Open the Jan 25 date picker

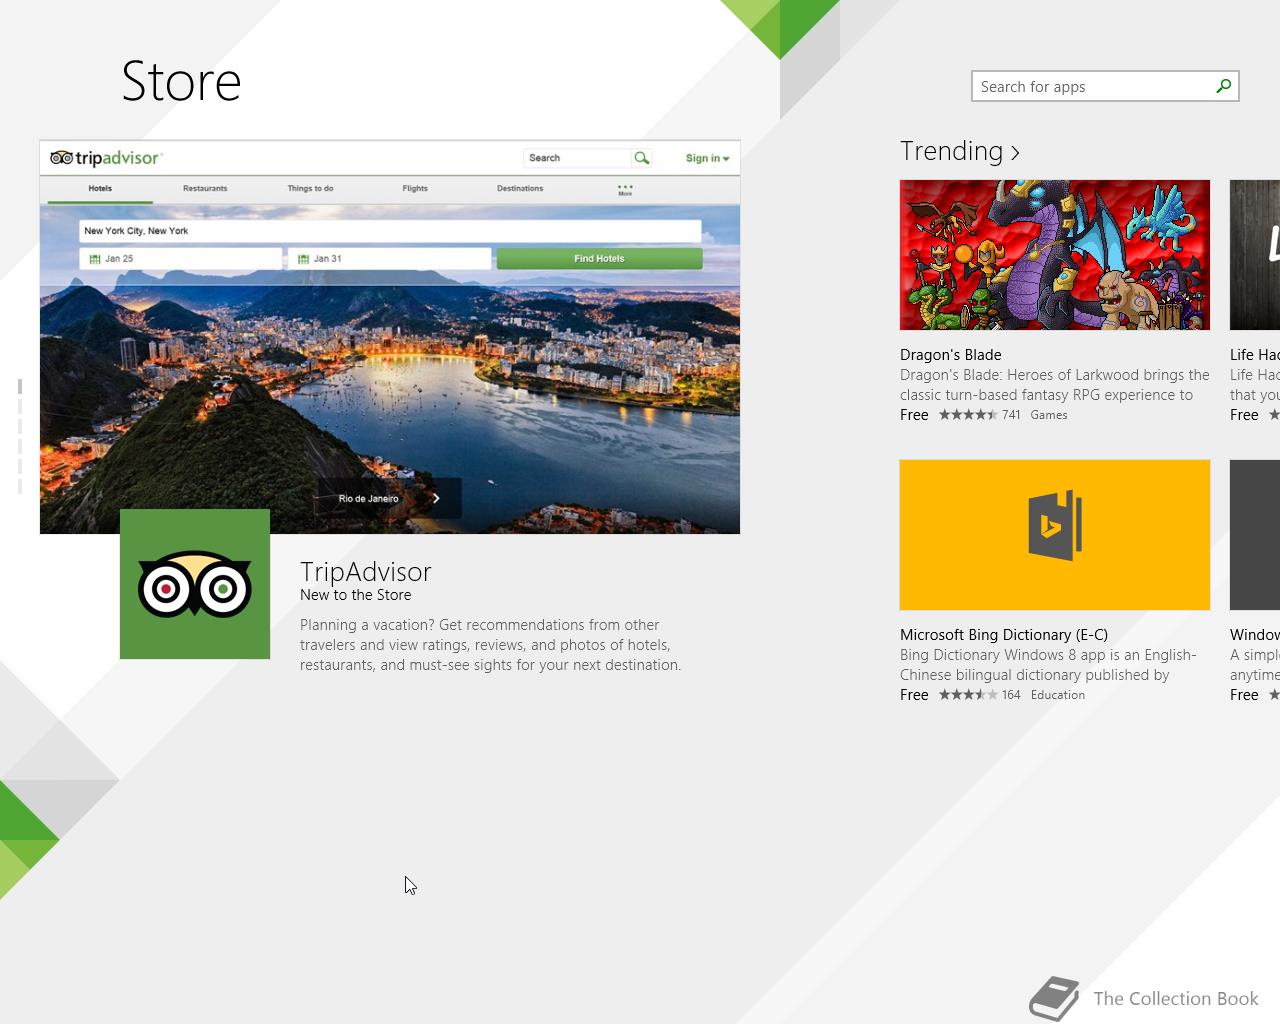coord(181,259)
